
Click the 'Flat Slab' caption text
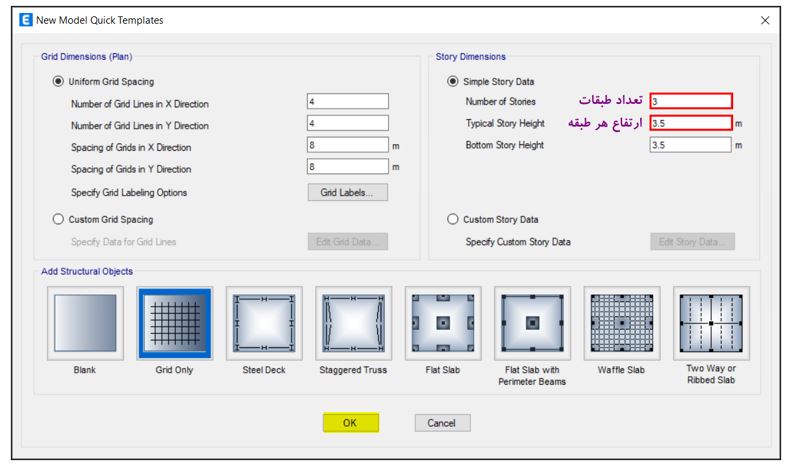click(443, 370)
